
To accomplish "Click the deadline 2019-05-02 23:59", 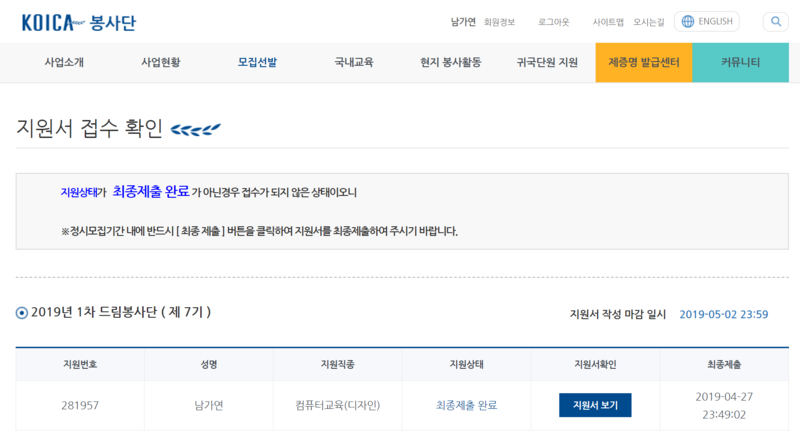I will 723,314.
